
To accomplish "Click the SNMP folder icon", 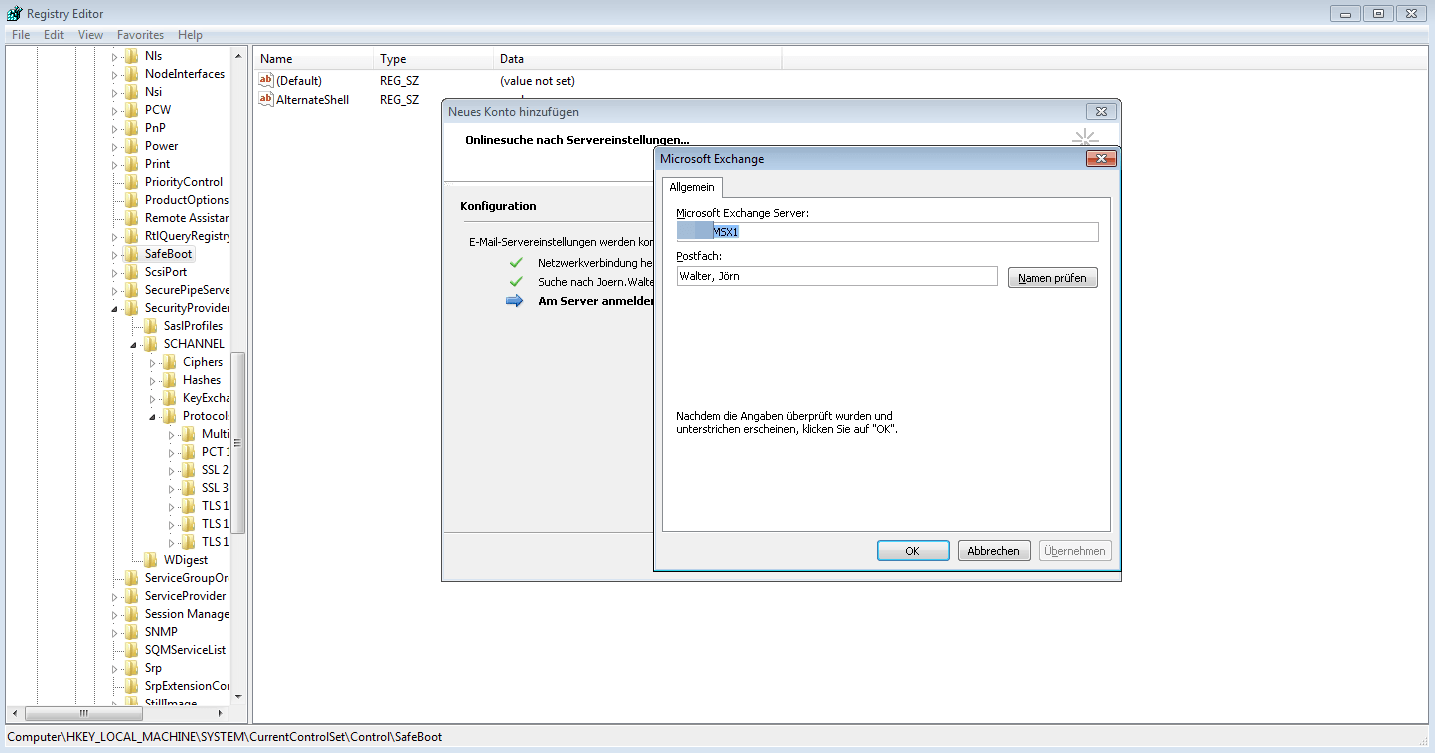I will tap(132, 632).
